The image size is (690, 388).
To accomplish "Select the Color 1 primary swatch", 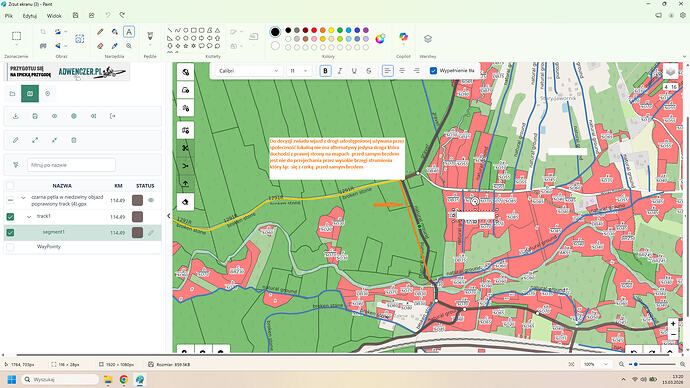I will (275, 32).
